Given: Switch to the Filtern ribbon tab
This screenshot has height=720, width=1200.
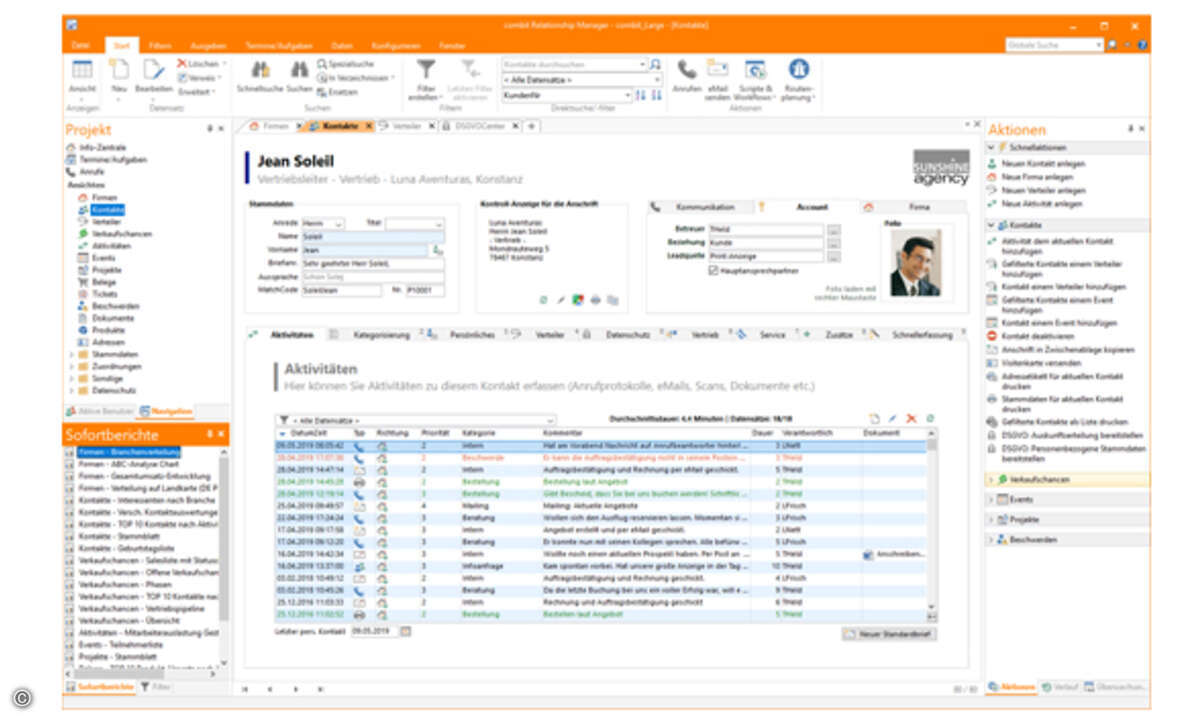Looking at the screenshot, I should tap(159, 45).
